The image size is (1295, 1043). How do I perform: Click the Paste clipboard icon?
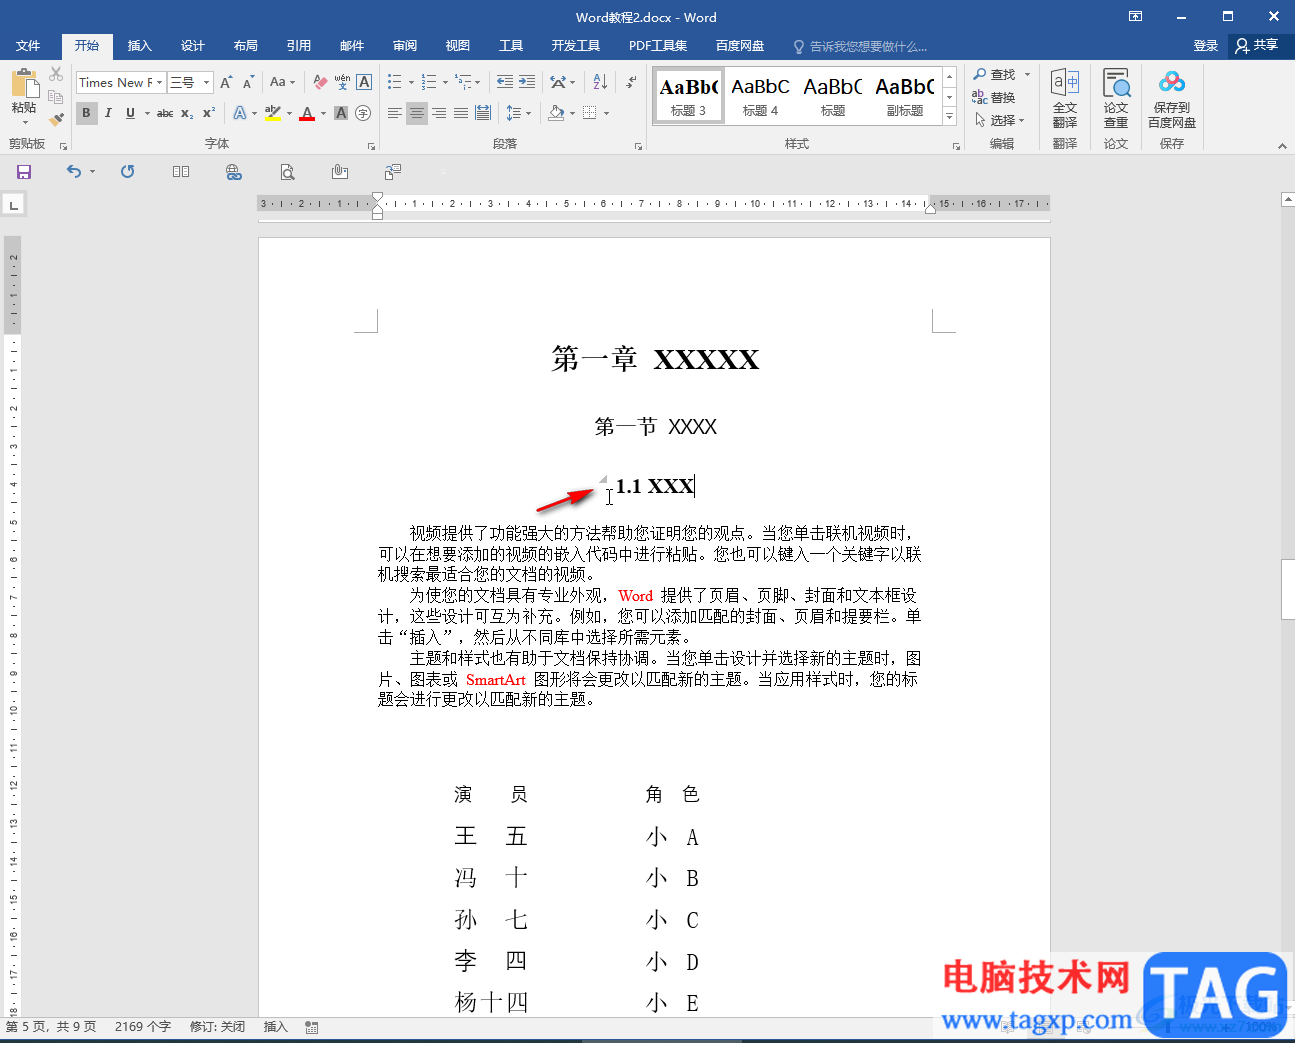point(24,84)
